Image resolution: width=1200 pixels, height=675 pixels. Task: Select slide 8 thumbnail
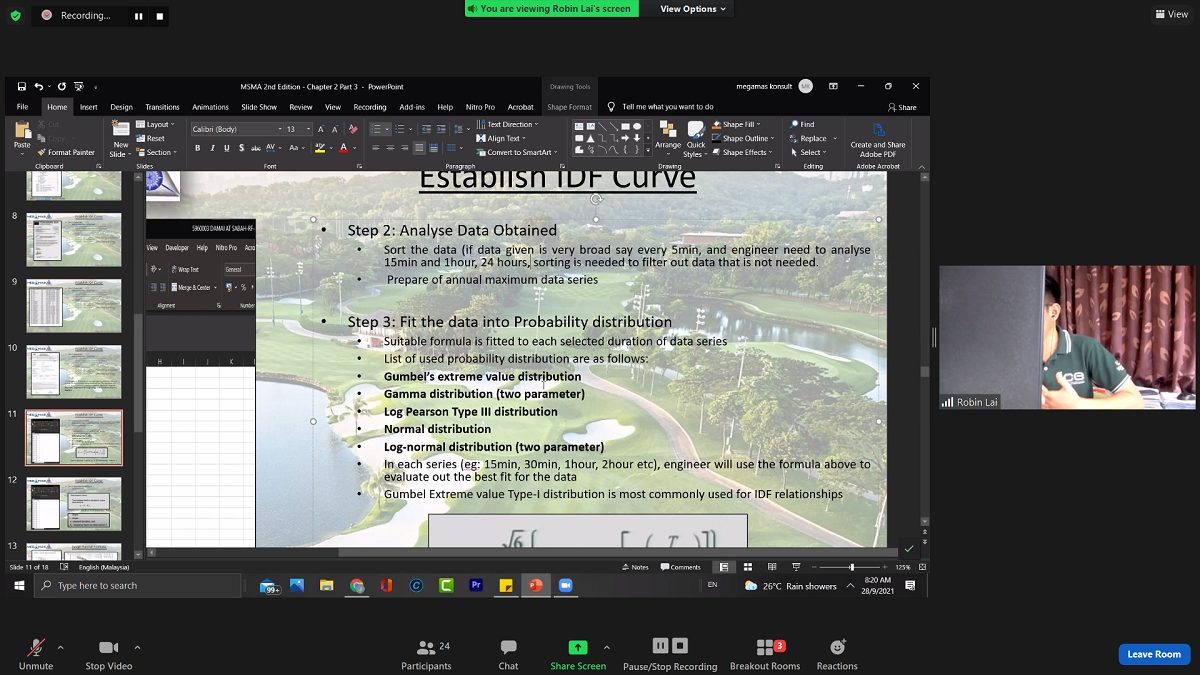pyautogui.click(x=74, y=239)
